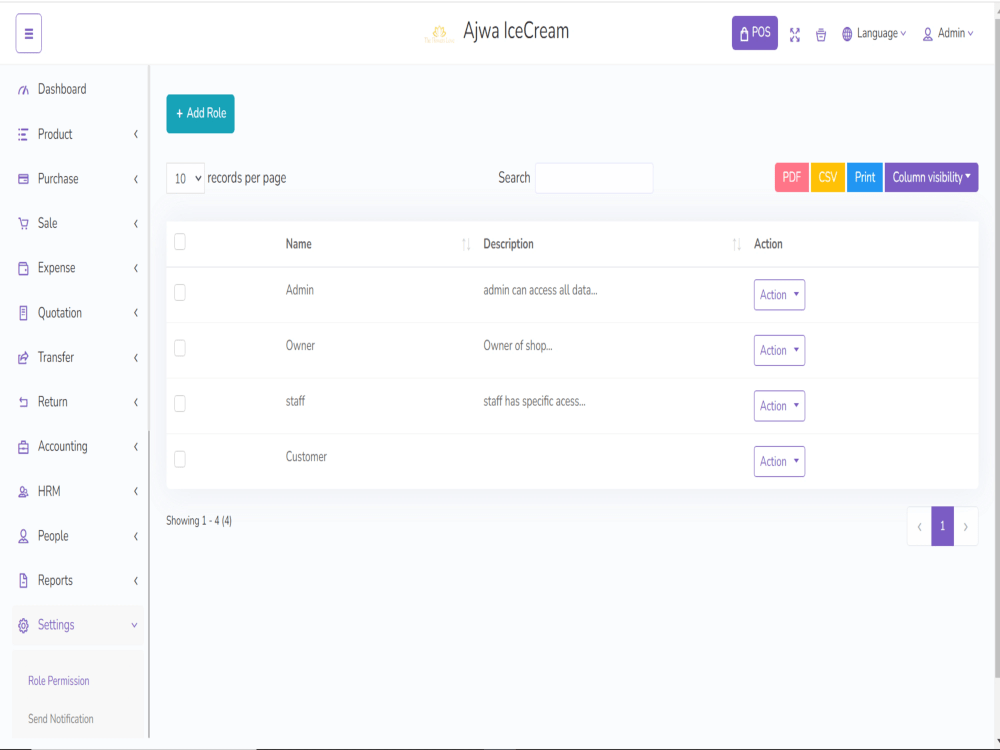Select the HRM icon in the sidebar
The height and width of the screenshot is (750, 1000).
22,491
